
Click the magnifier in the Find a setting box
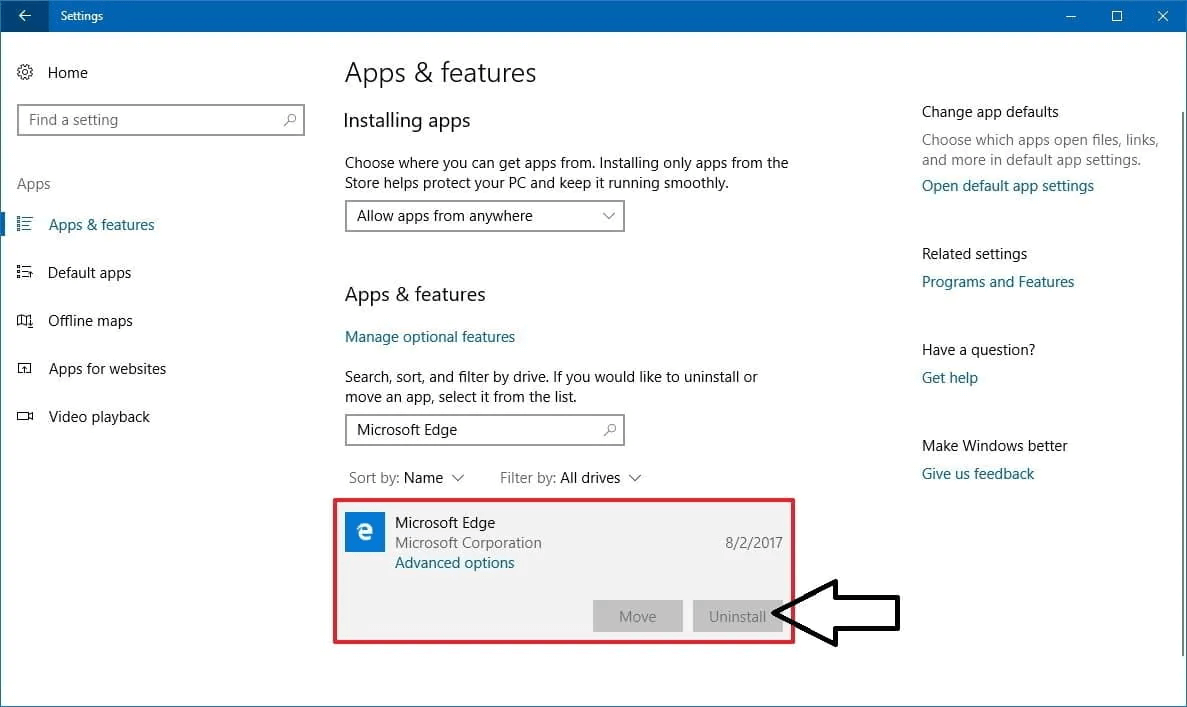coord(291,119)
